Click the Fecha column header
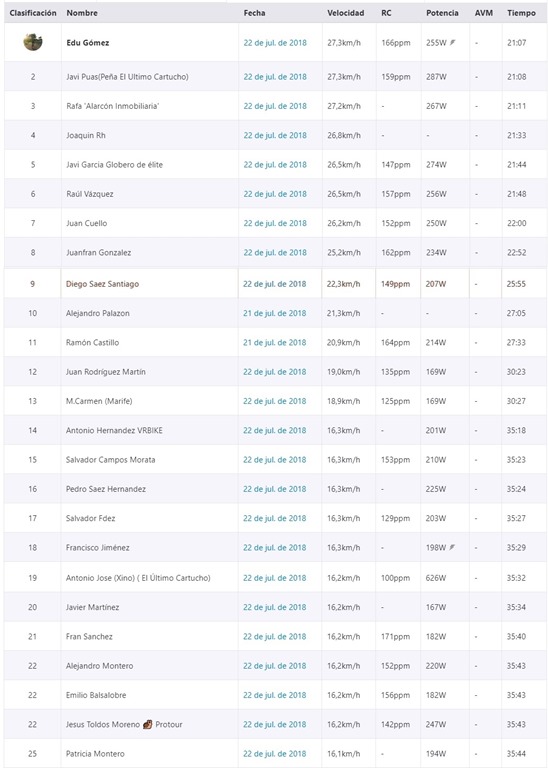The height and width of the screenshot is (768, 548). pyautogui.click(x=254, y=13)
